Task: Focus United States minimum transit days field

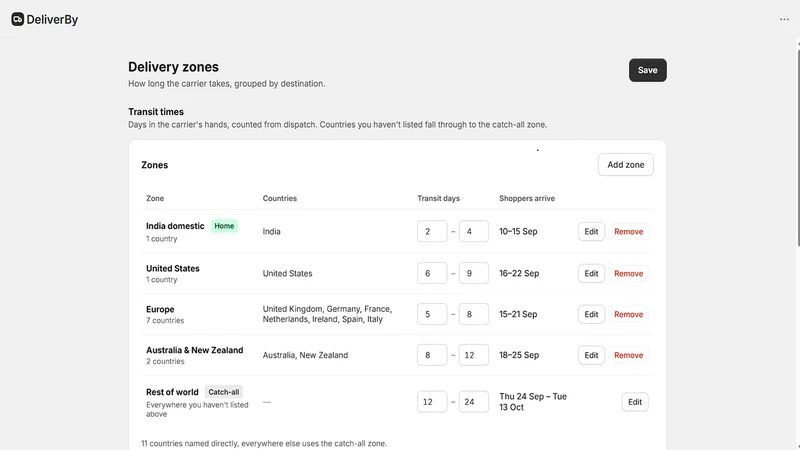Action: pyautogui.click(x=432, y=273)
